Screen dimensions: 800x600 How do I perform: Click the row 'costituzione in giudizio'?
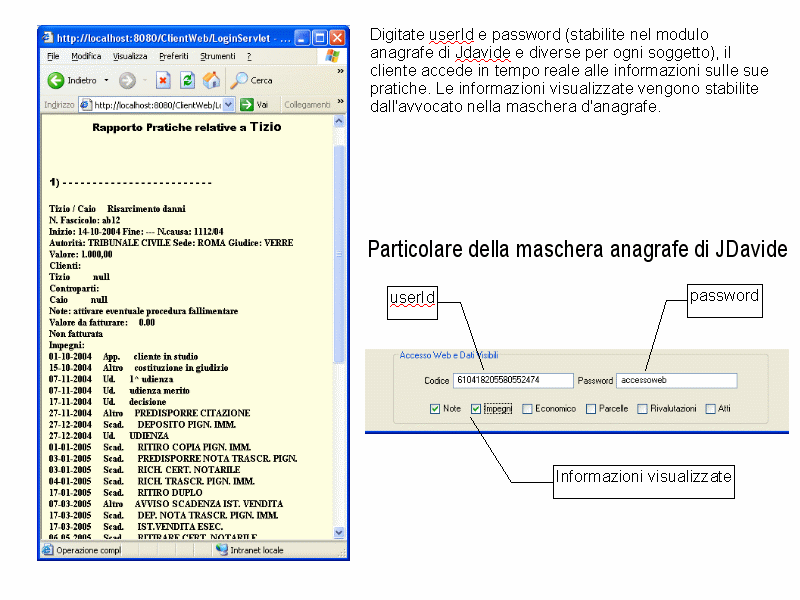click(138, 368)
